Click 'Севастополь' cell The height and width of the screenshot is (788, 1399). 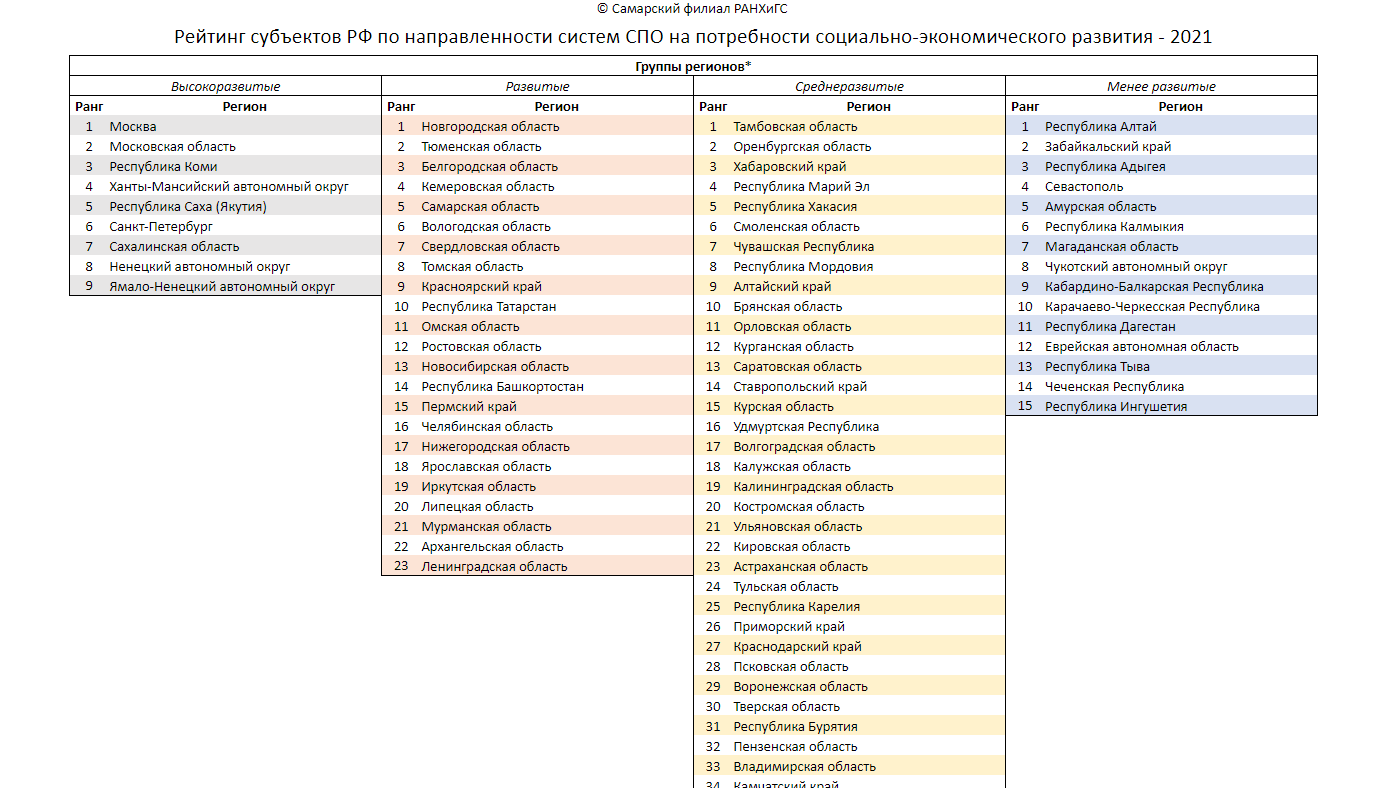pyautogui.click(x=1084, y=187)
